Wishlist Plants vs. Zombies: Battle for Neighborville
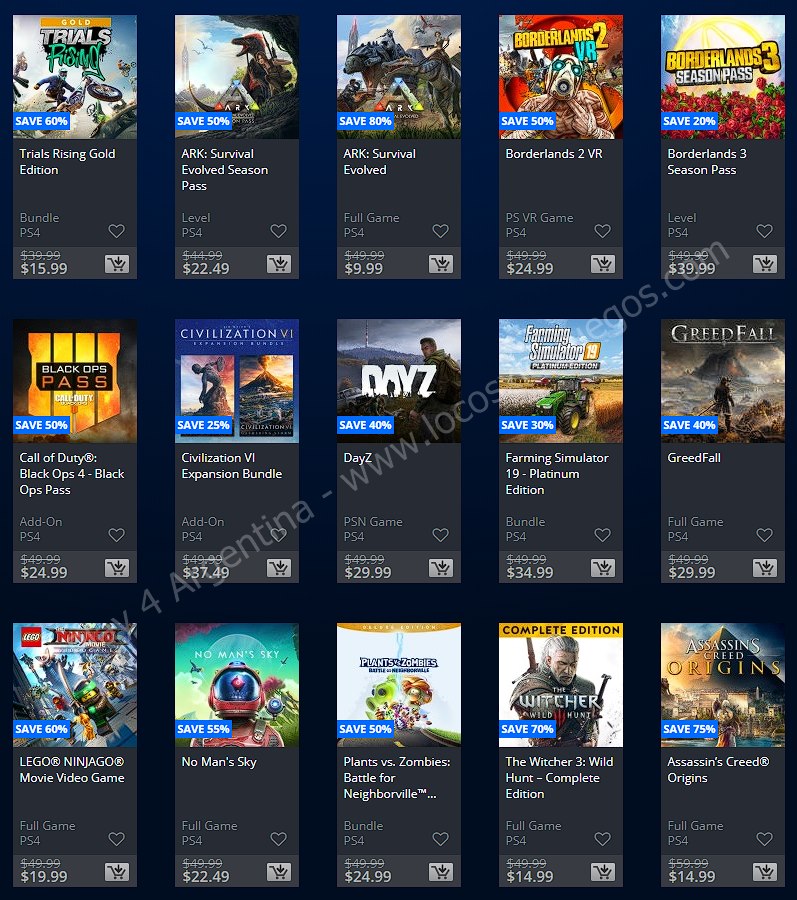Viewport: 797px width, 900px height. coord(440,839)
